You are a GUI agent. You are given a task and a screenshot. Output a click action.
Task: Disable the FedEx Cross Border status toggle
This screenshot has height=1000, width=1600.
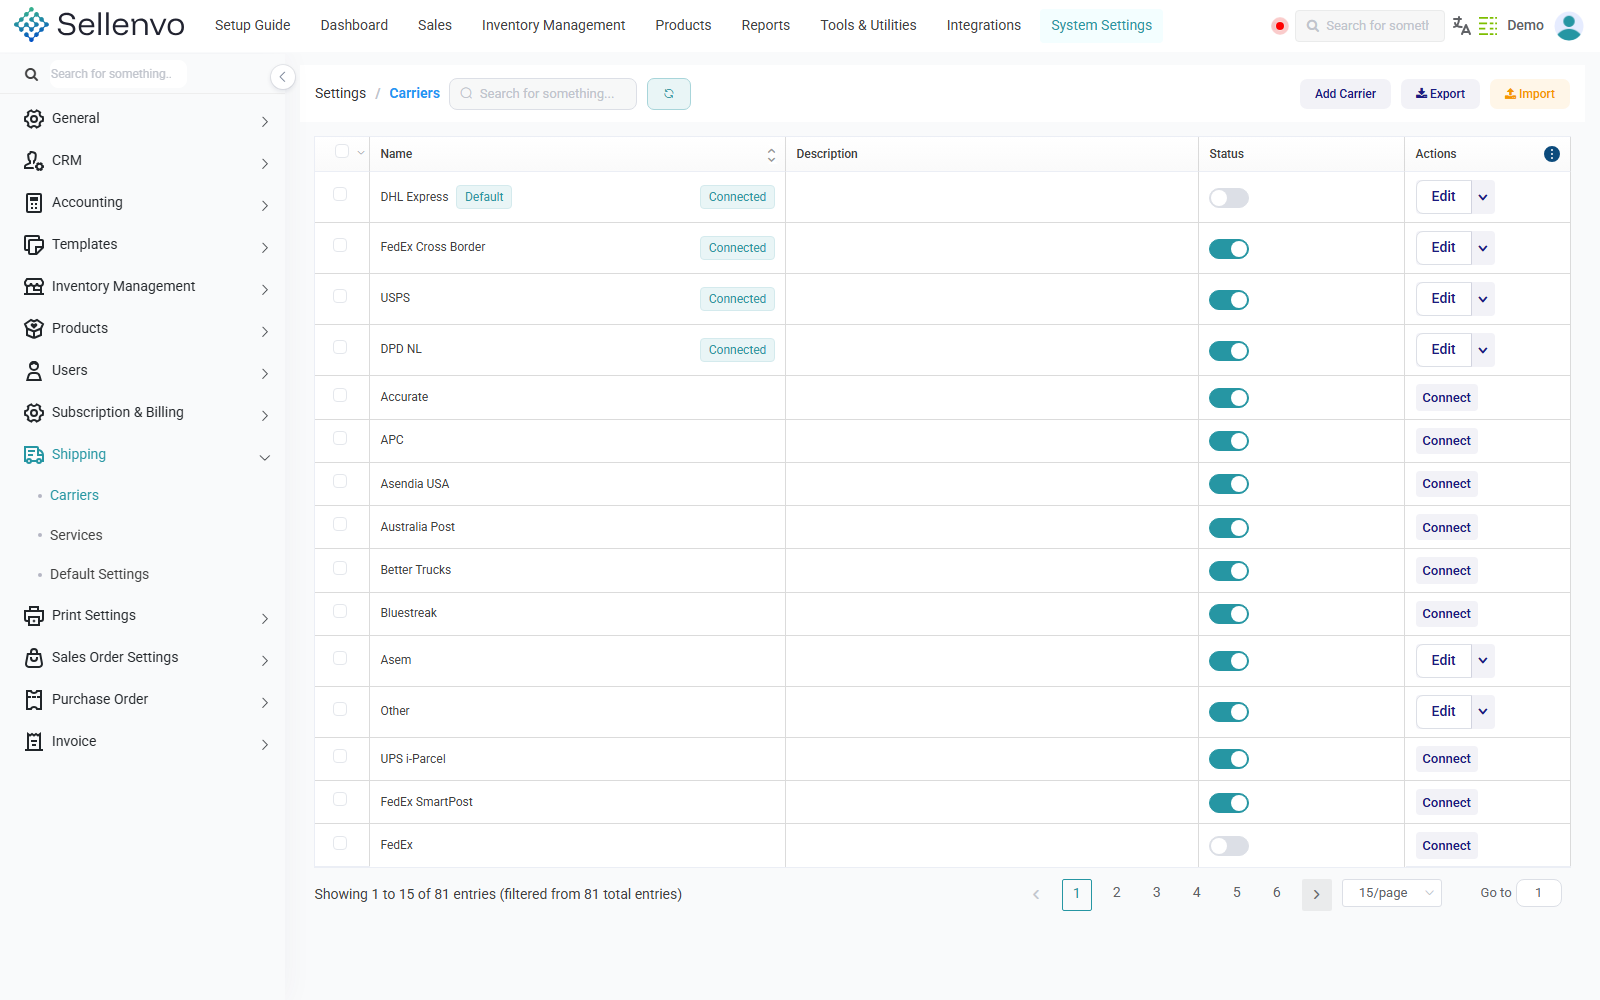1228,249
